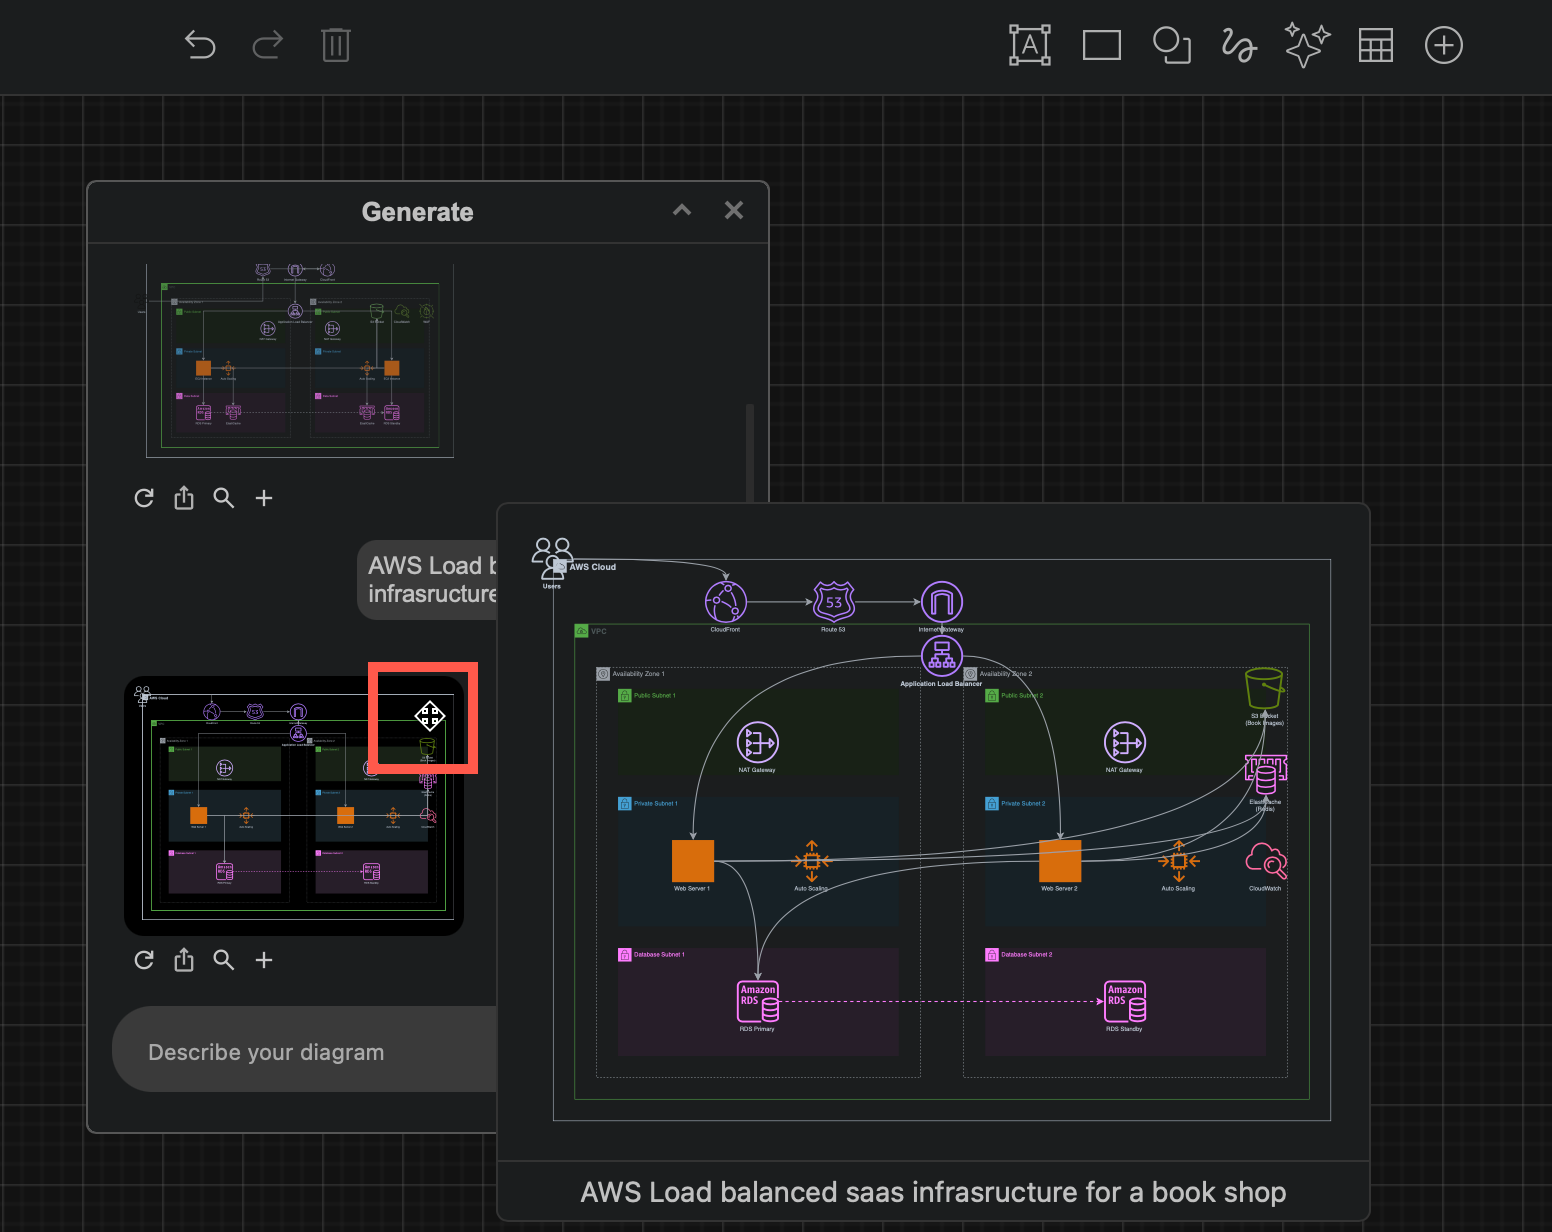1552x1232 pixels.
Task: Click the Describe your diagram input field
Action: click(300, 1051)
